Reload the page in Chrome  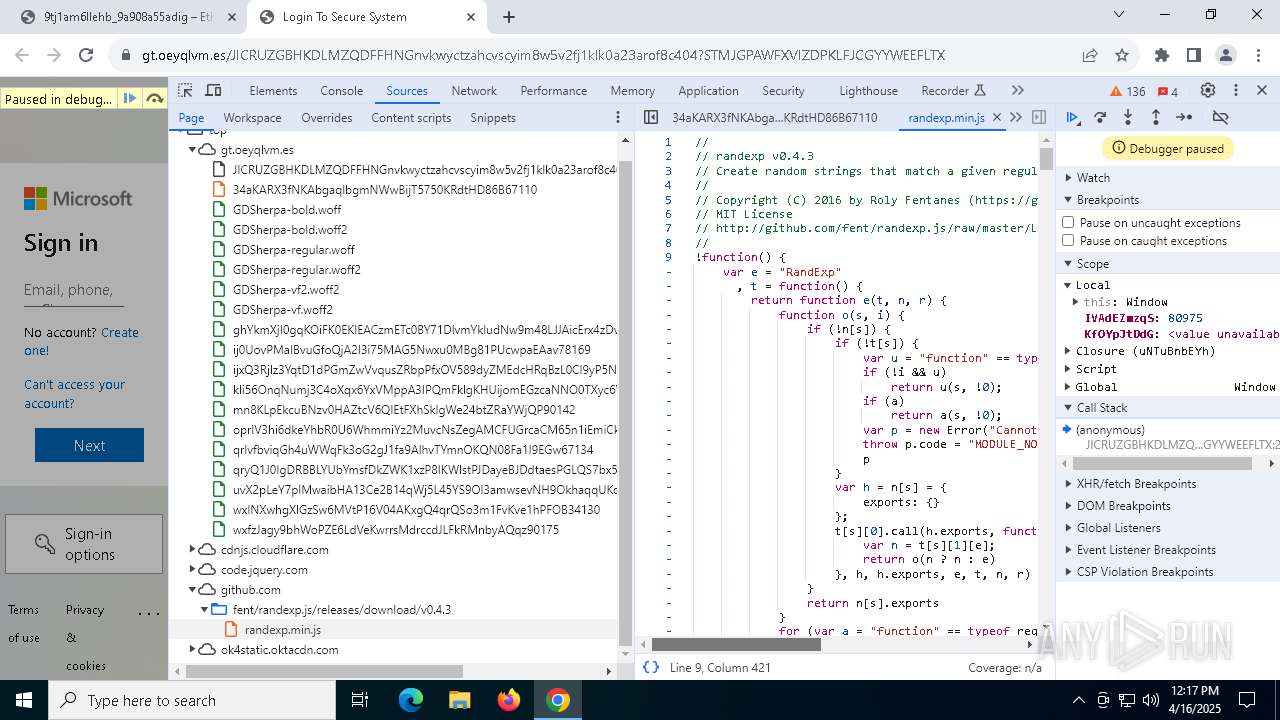point(86,55)
